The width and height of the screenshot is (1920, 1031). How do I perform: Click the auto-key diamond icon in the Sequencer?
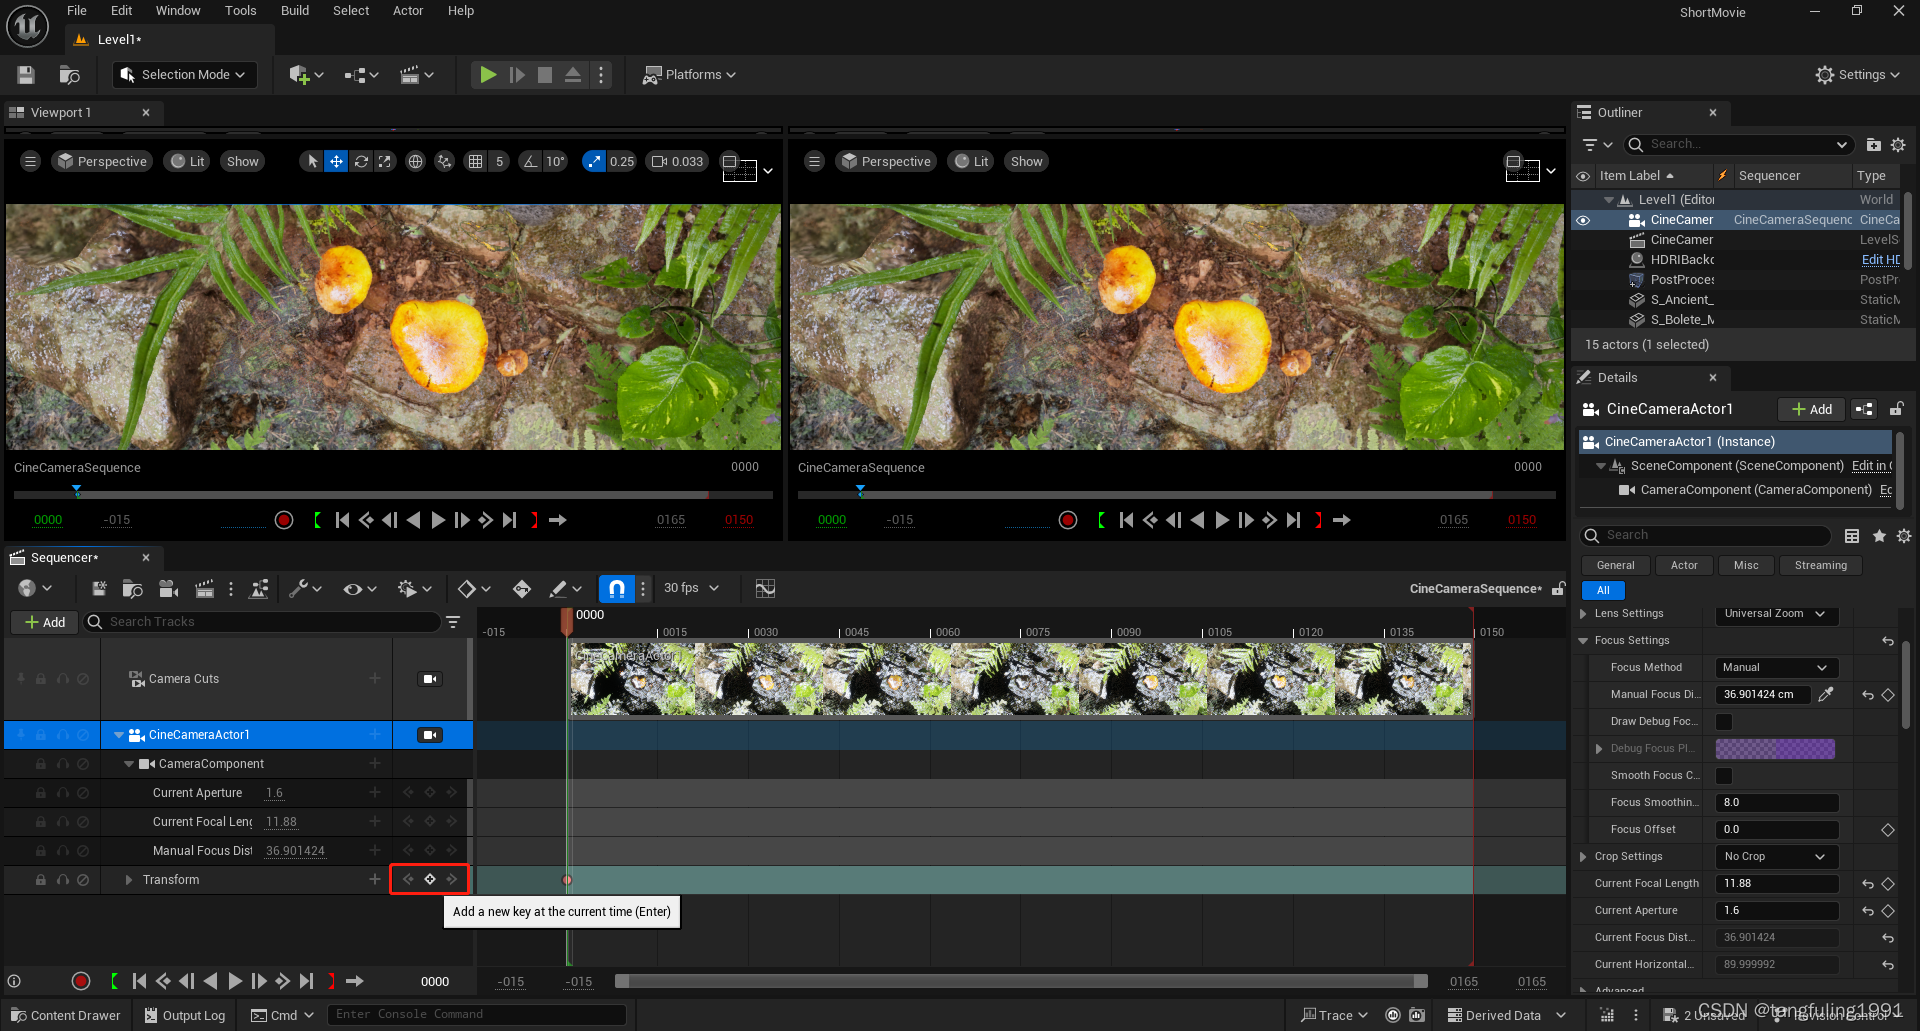pos(522,589)
